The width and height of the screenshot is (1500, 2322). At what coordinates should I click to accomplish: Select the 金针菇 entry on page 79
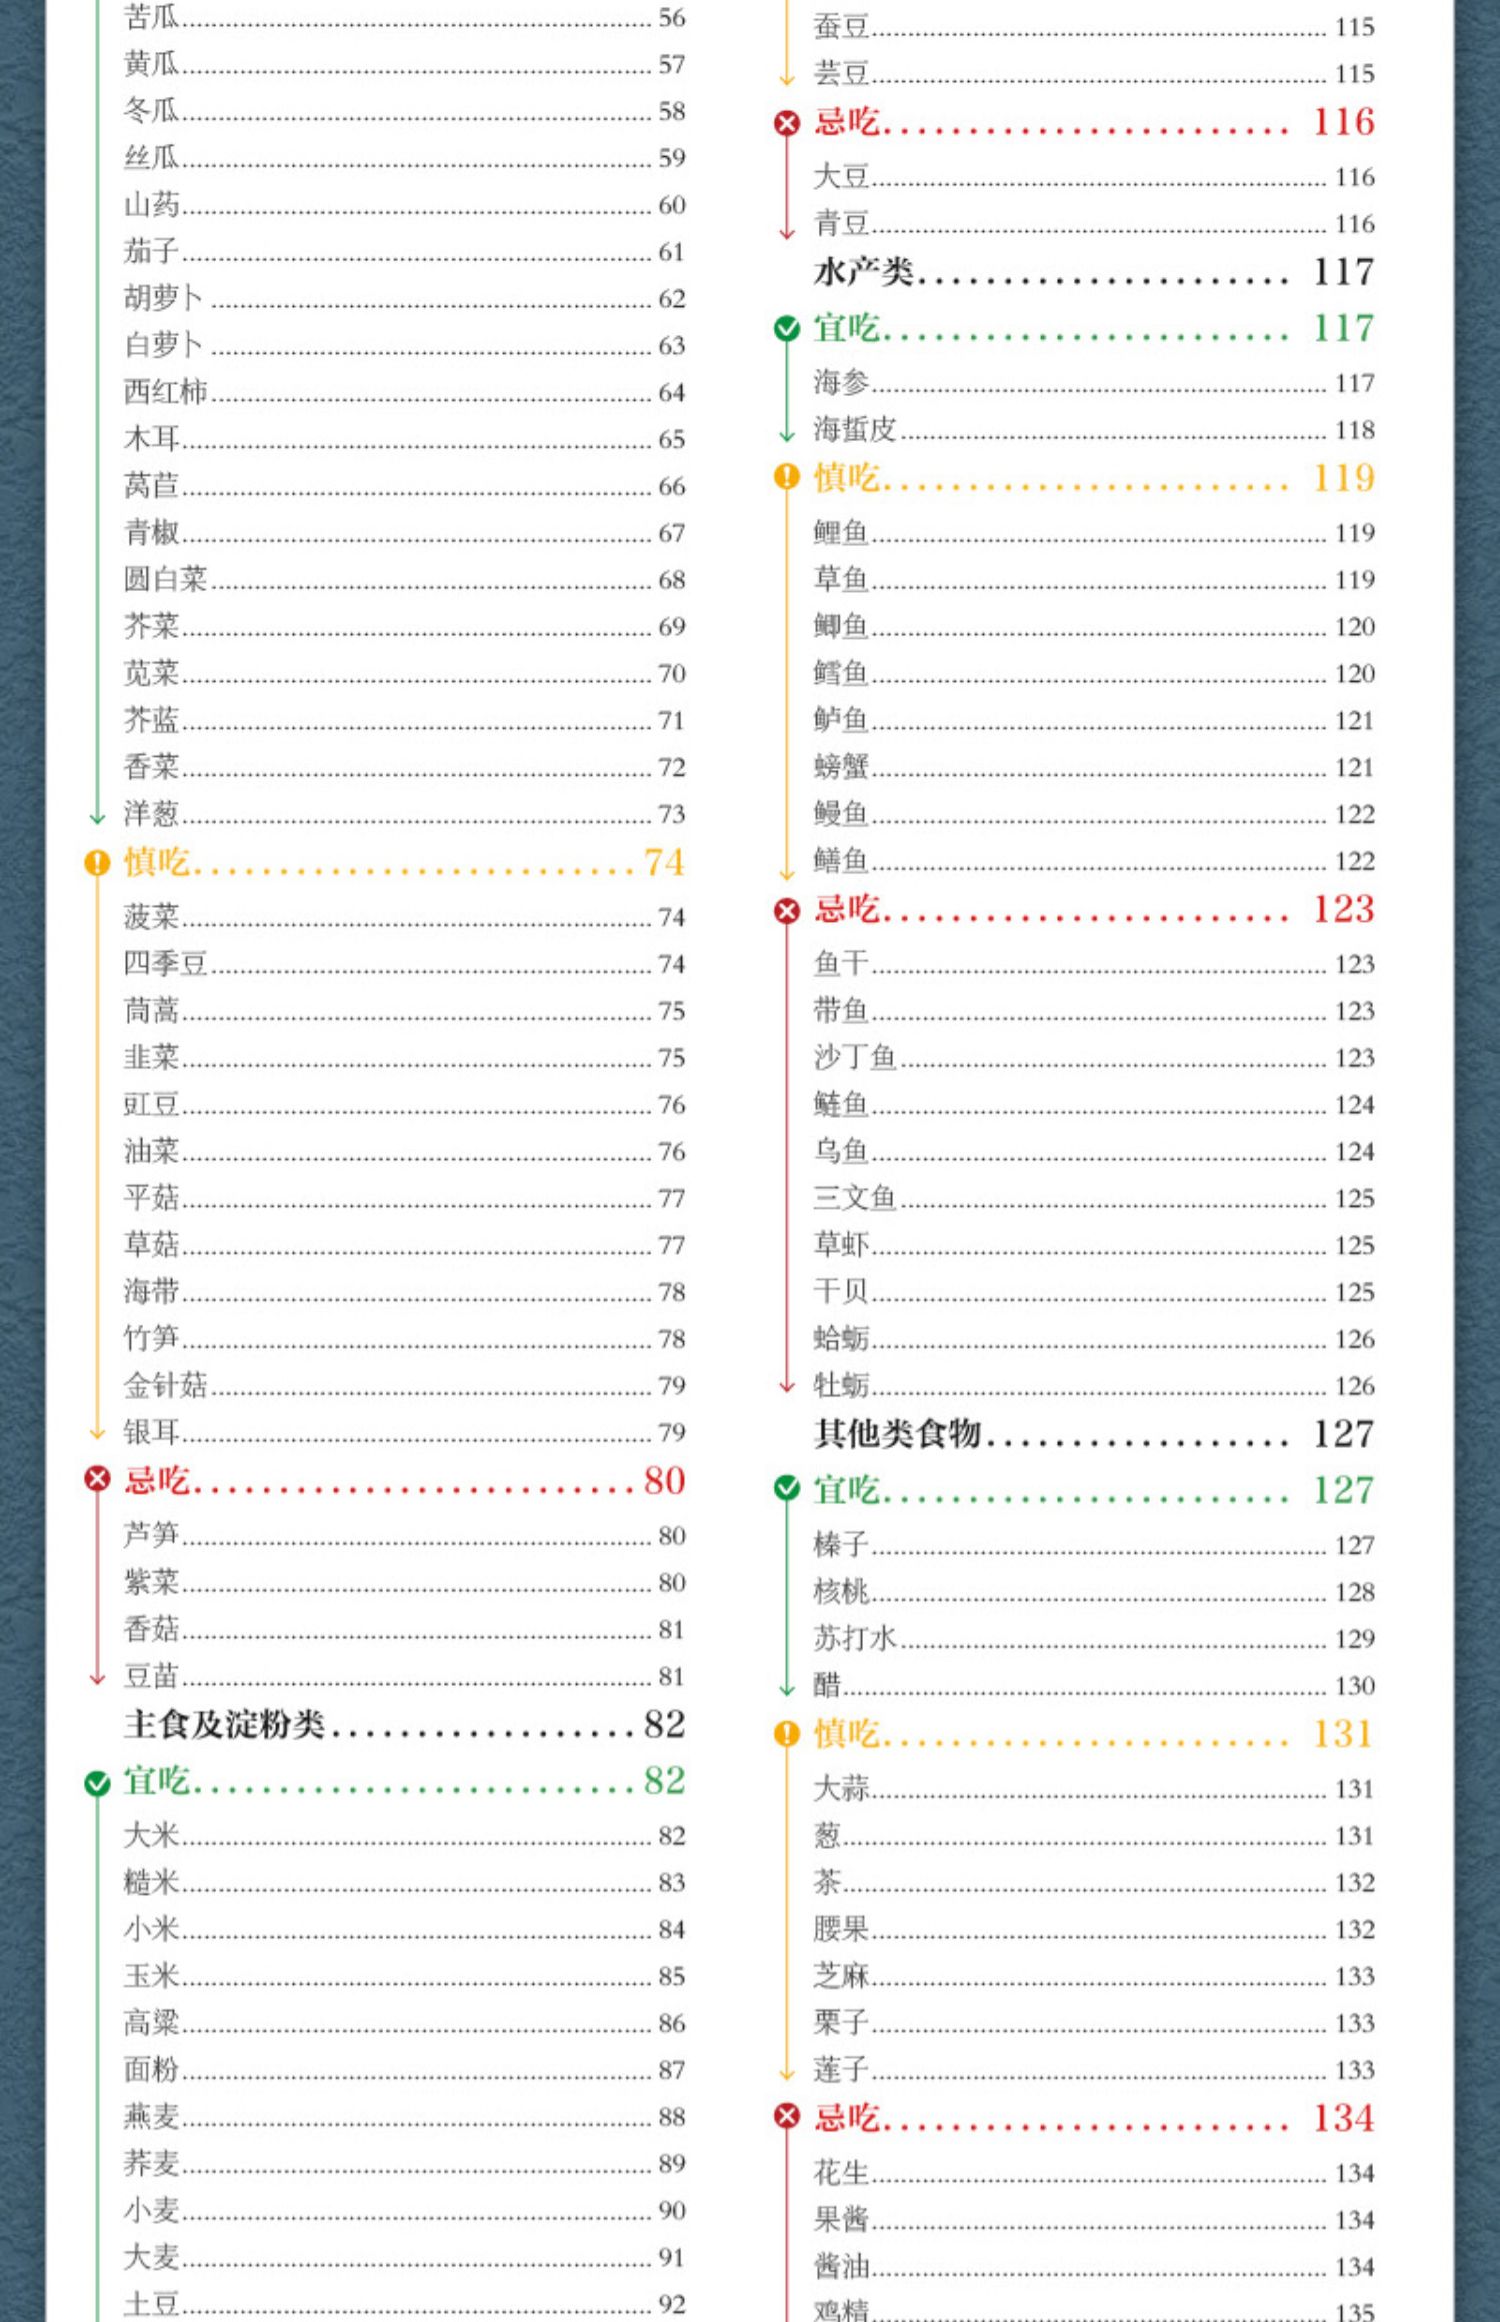click(404, 1385)
